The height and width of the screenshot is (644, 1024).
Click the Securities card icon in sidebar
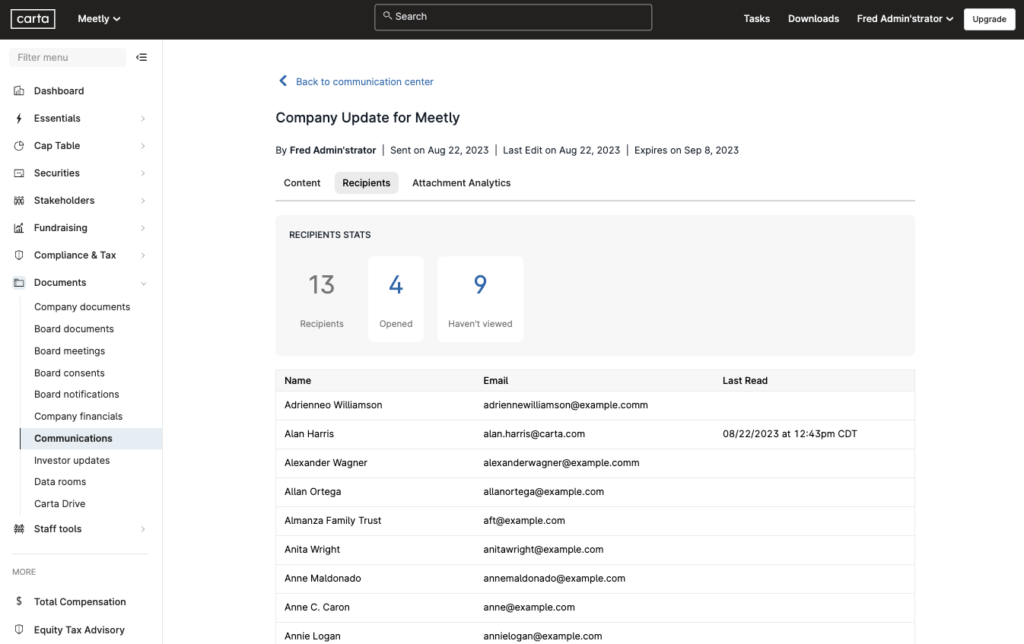(x=18, y=172)
